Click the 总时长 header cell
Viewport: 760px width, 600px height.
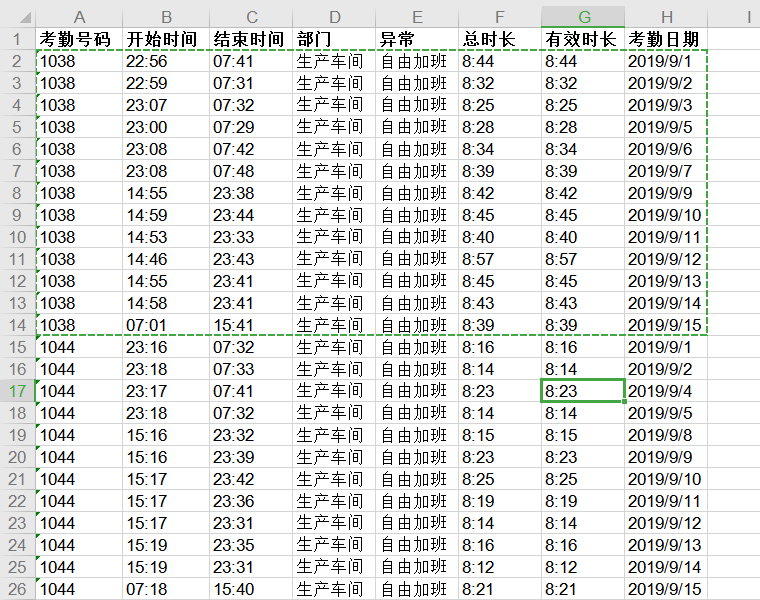[x=499, y=39]
